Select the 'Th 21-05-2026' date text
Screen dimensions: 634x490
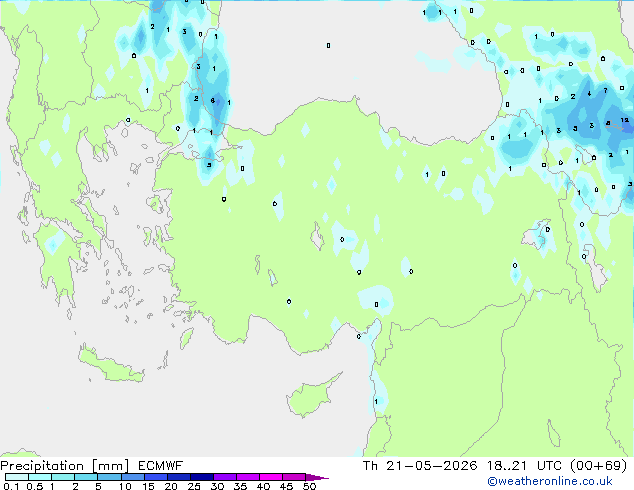[420, 466]
